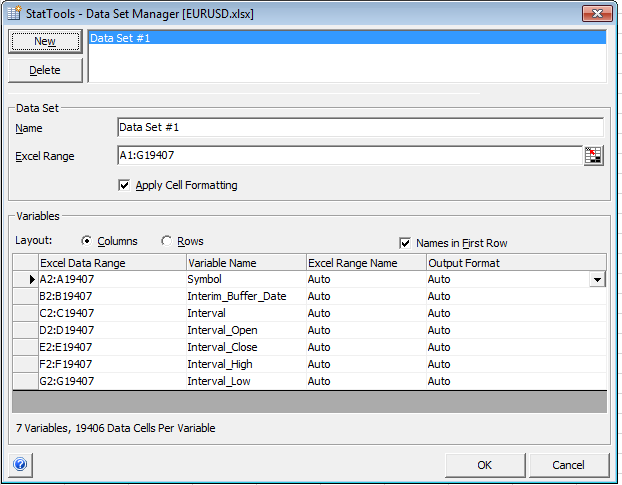The height and width of the screenshot is (485, 622).
Task: Click the Excel range selector icon
Action: pyautogui.click(x=593, y=155)
